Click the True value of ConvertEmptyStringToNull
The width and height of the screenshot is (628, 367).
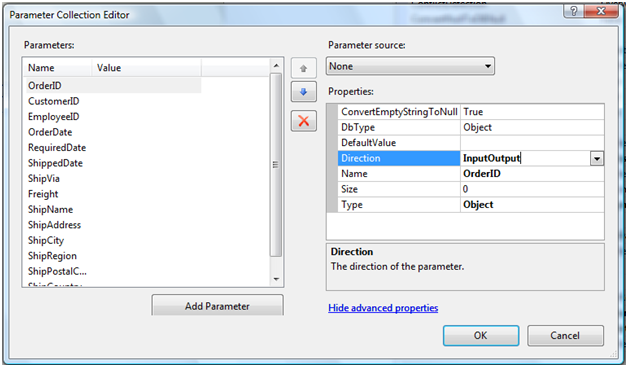(532, 112)
